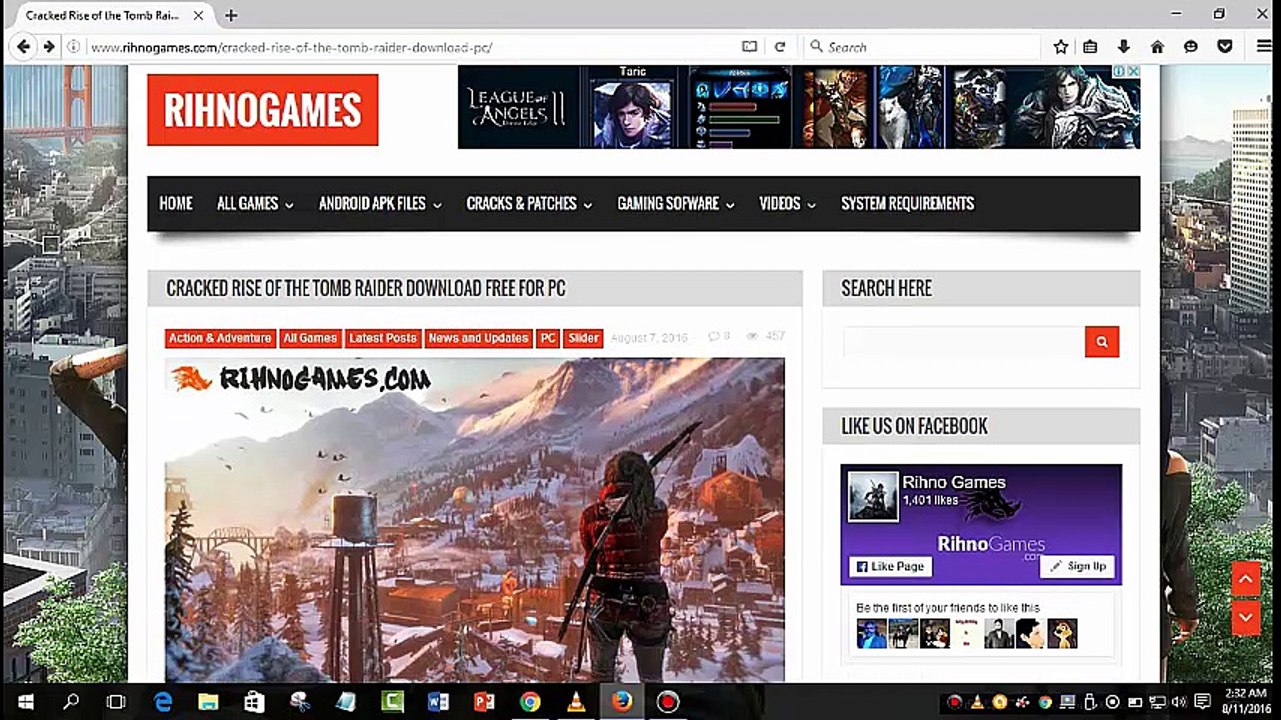Click the post date August 7, 2016
The height and width of the screenshot is (720, 1281).
click(x=649, y=338)
